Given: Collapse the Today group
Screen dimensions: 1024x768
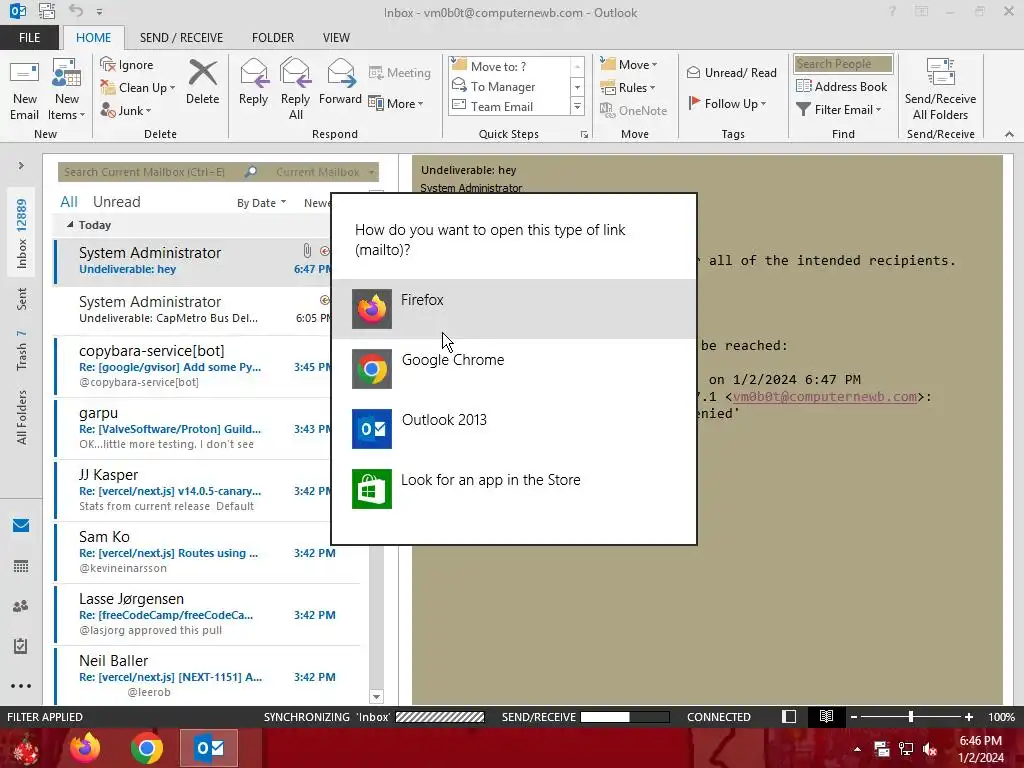Looking at the screenshot, I should coord(70,225).
